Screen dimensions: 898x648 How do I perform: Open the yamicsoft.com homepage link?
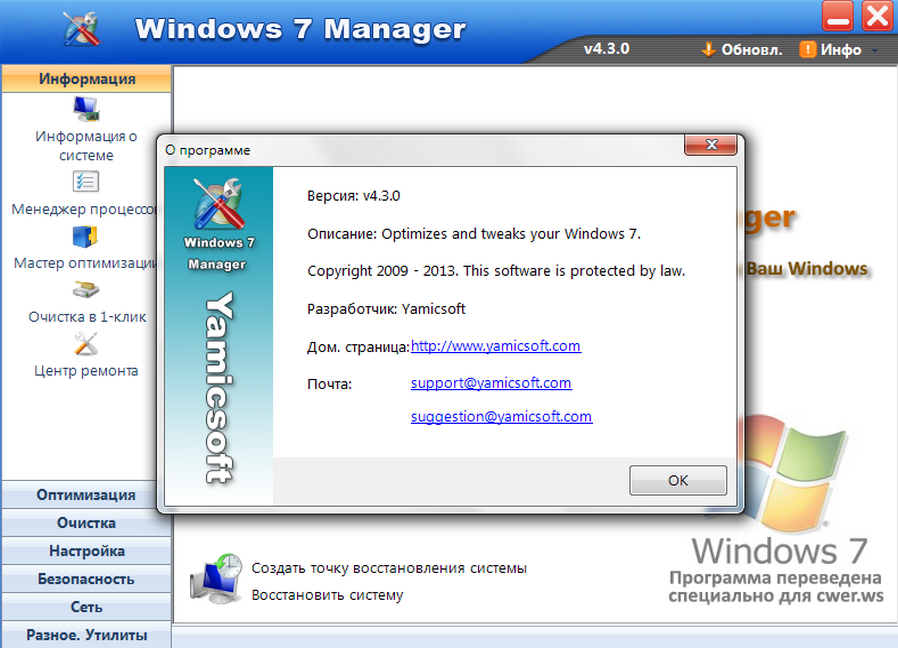[496, 346]
